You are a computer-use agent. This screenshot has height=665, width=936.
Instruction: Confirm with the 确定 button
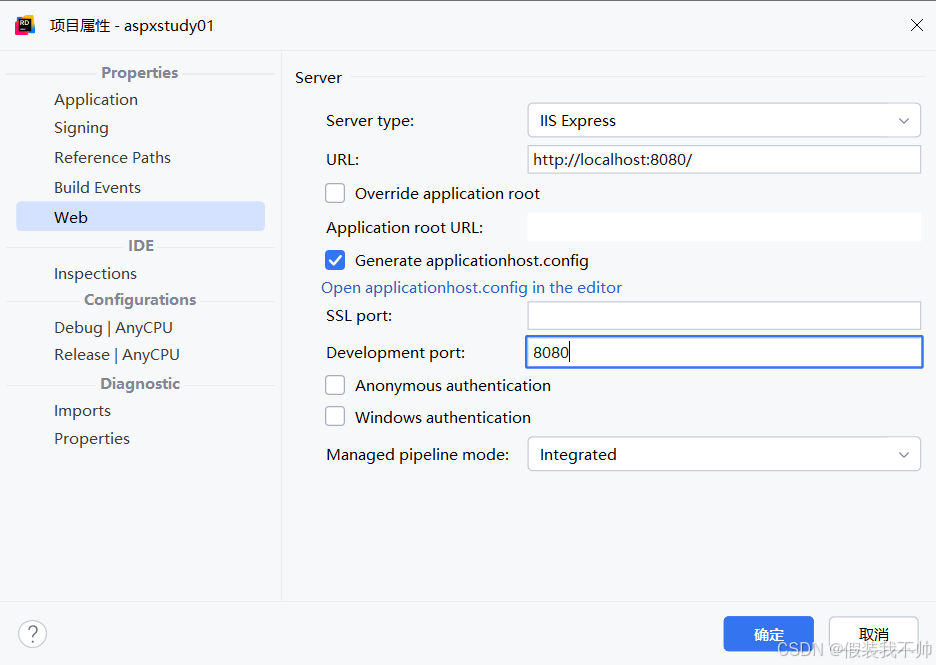pos(768,634)
